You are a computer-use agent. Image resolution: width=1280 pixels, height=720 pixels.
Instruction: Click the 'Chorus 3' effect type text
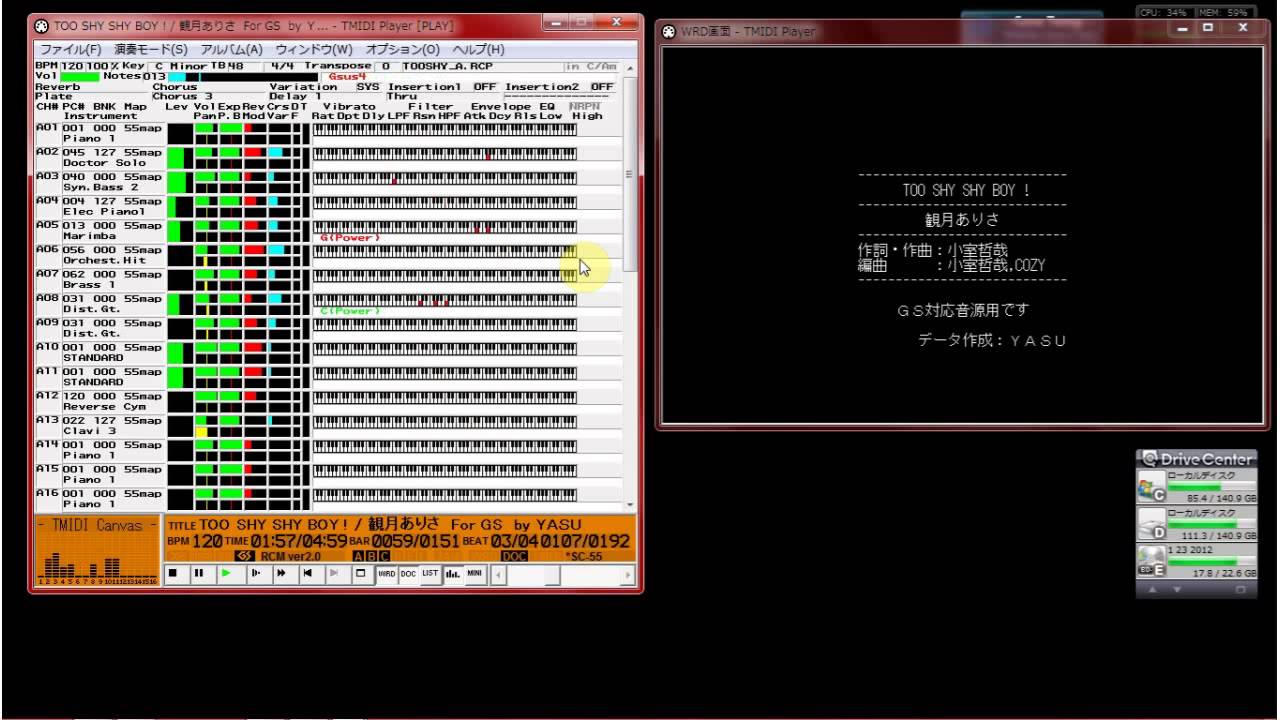coord(182,97)
